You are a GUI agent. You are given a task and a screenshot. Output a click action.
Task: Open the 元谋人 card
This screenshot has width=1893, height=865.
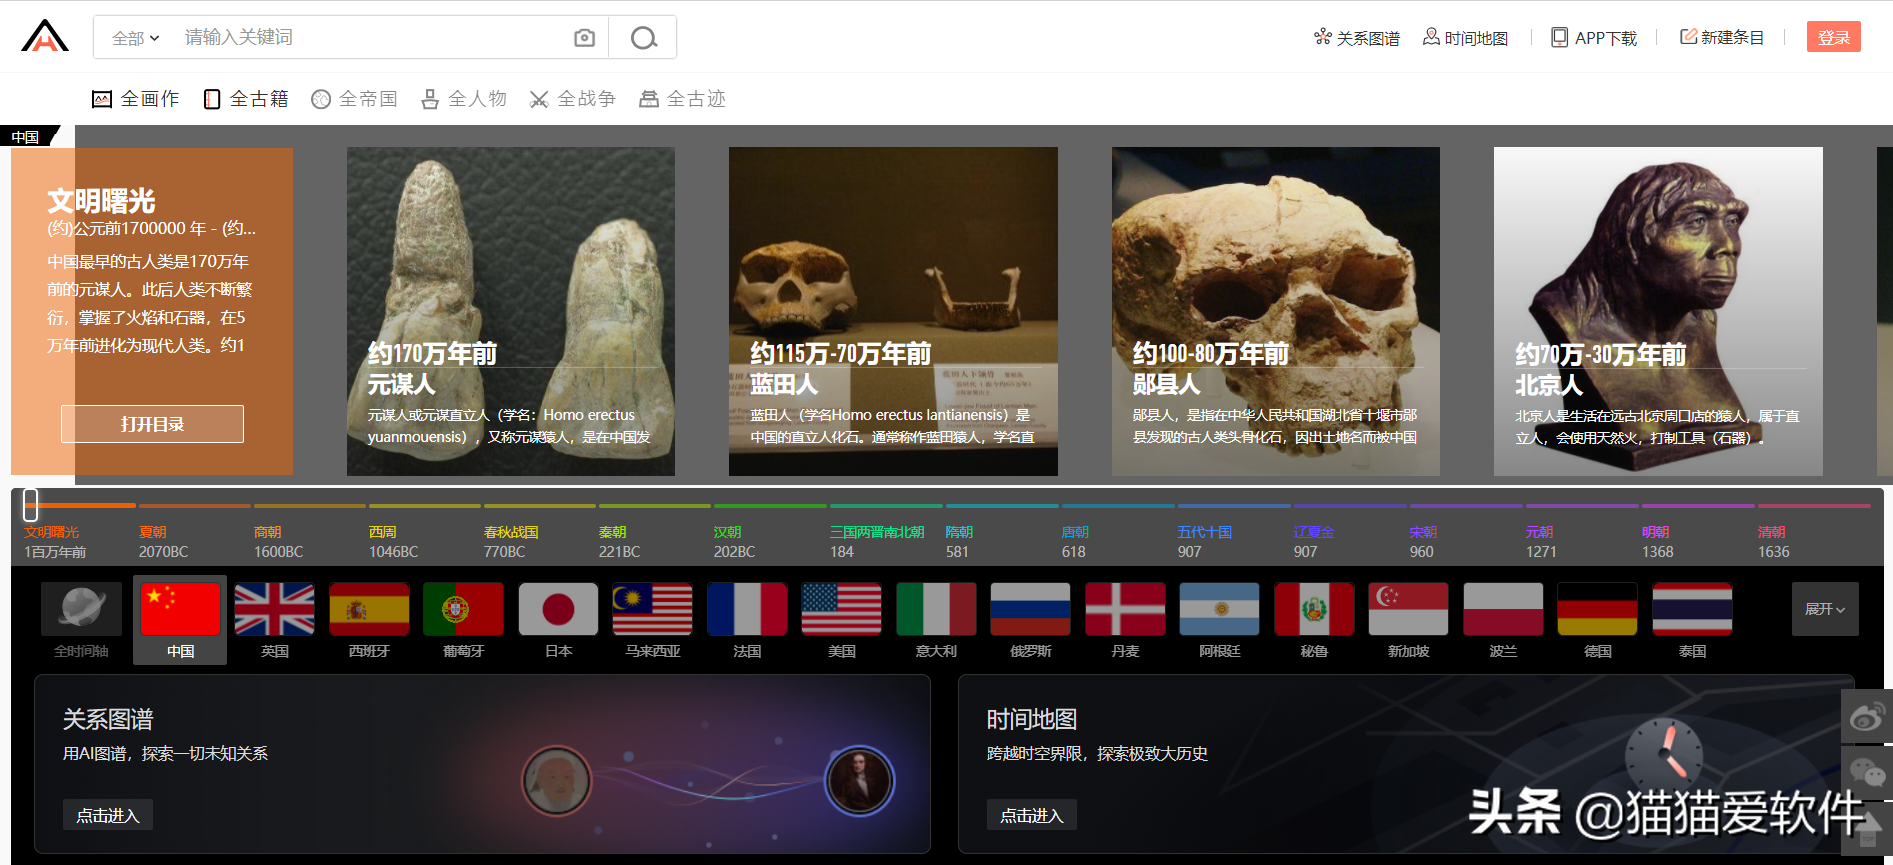point(510,311)
